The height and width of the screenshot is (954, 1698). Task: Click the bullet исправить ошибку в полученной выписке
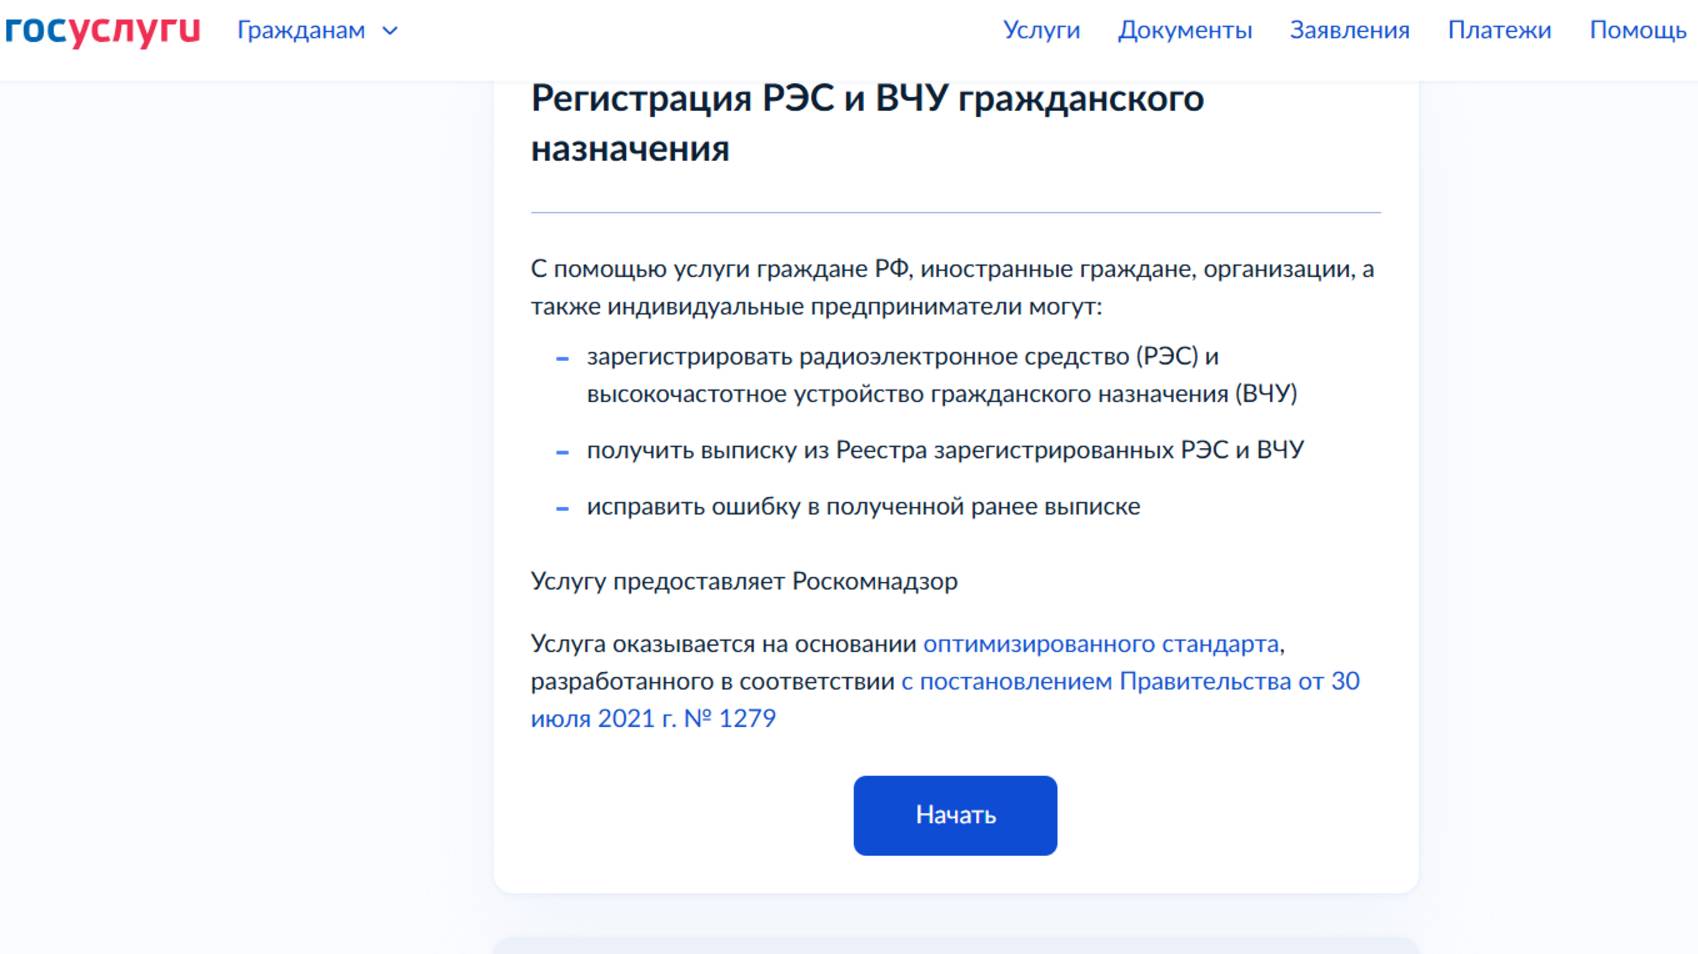pos(863,506)
